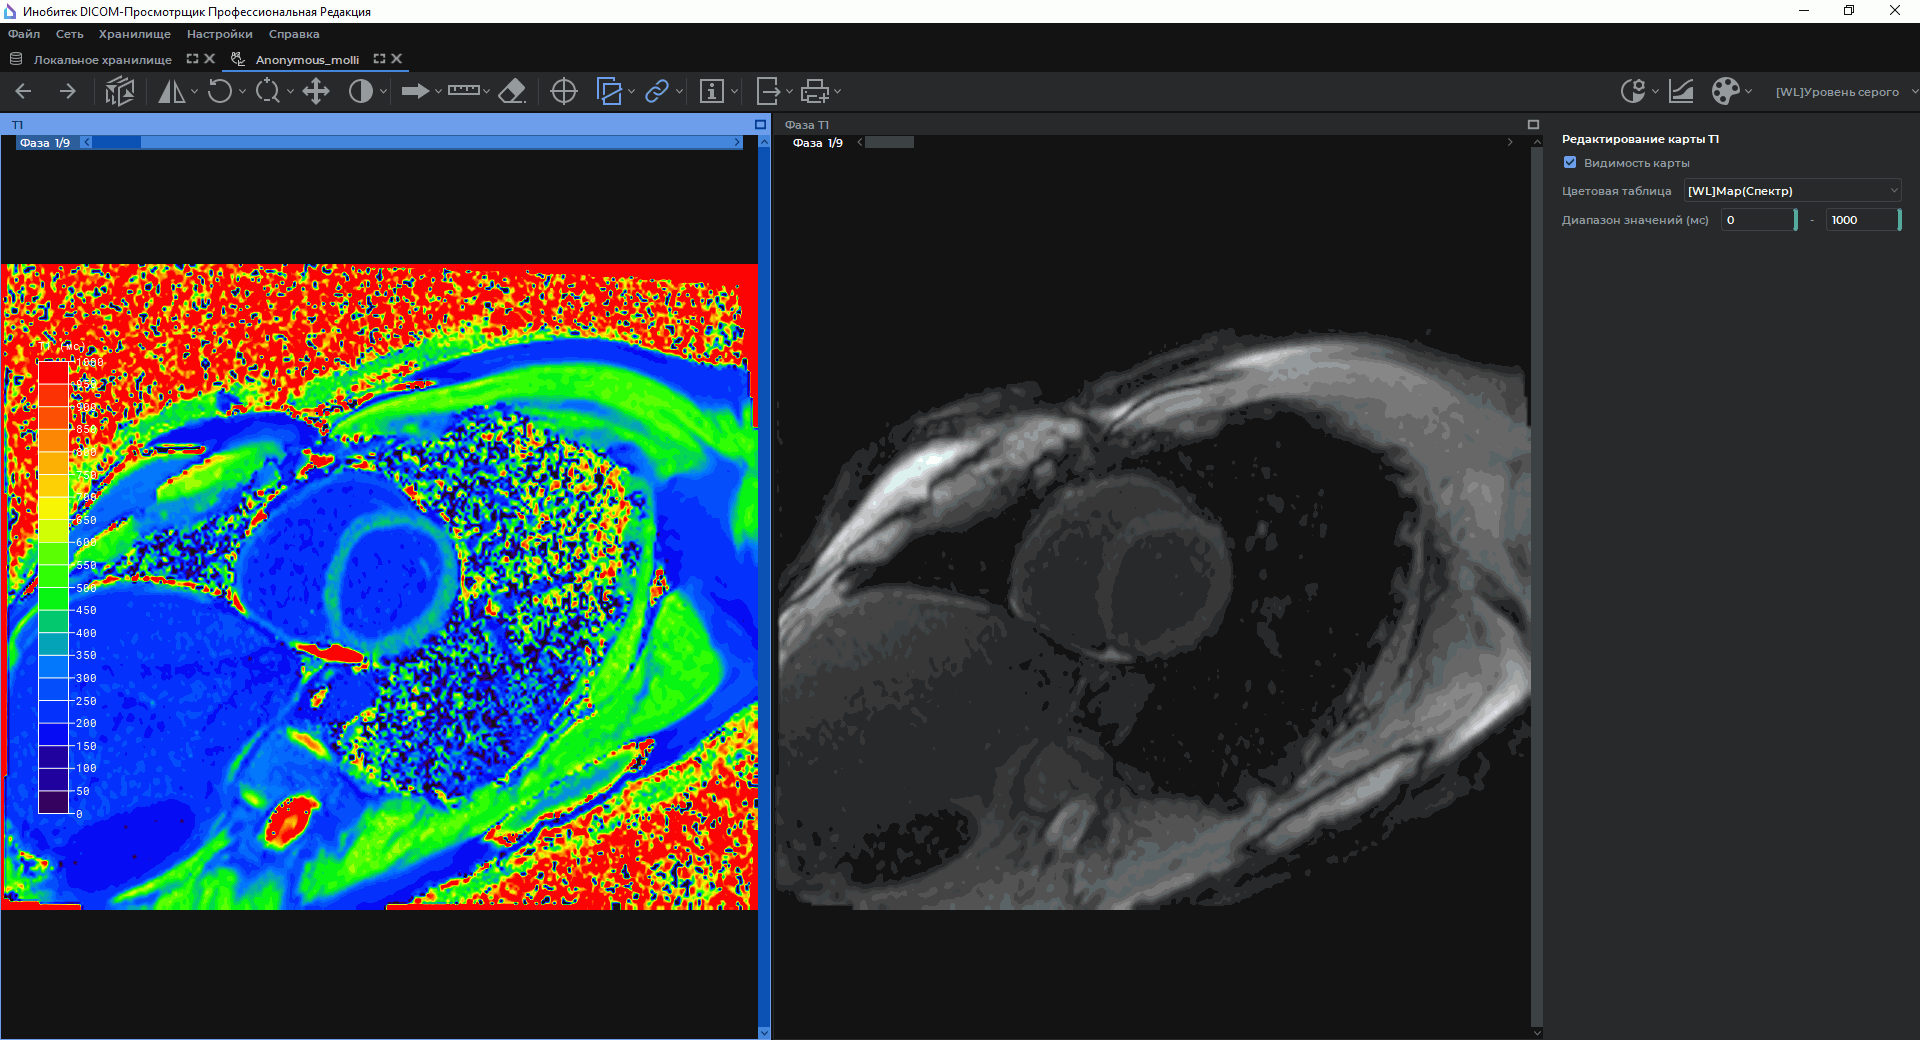Click the next phase arrow in T1 panel
The height and width of the screenshot is (1040, 1920).
tap(737, 143)
